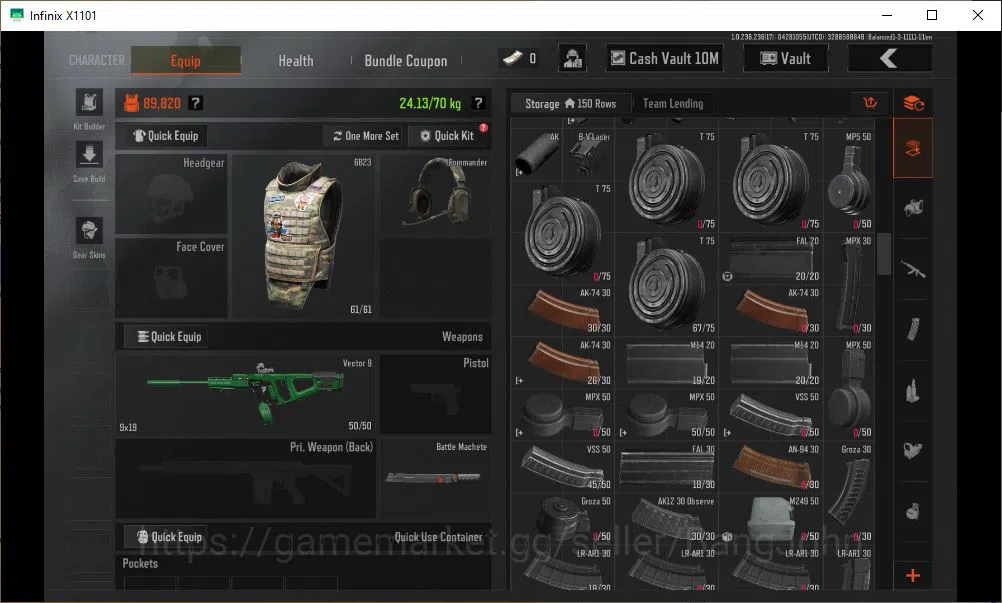This screenshot has width=1002, height=603.
Task: Select the MP5 50 drum magazine
Action: point(849,181)
